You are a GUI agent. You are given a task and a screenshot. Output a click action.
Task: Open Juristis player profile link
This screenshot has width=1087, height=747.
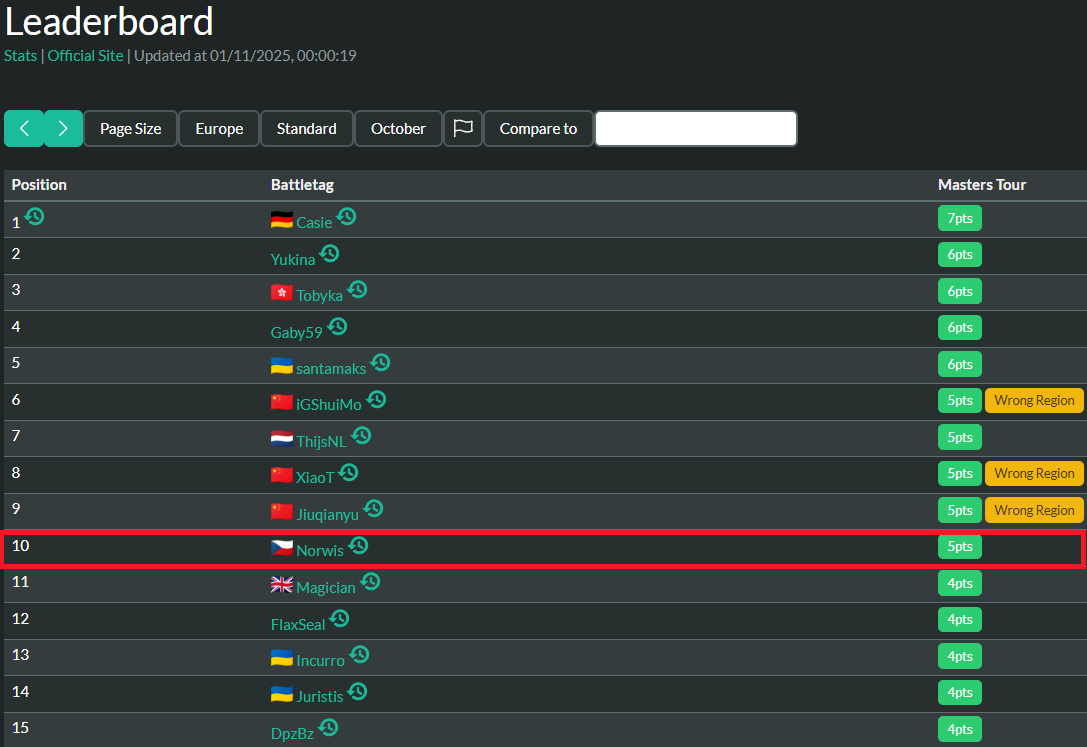320,696
